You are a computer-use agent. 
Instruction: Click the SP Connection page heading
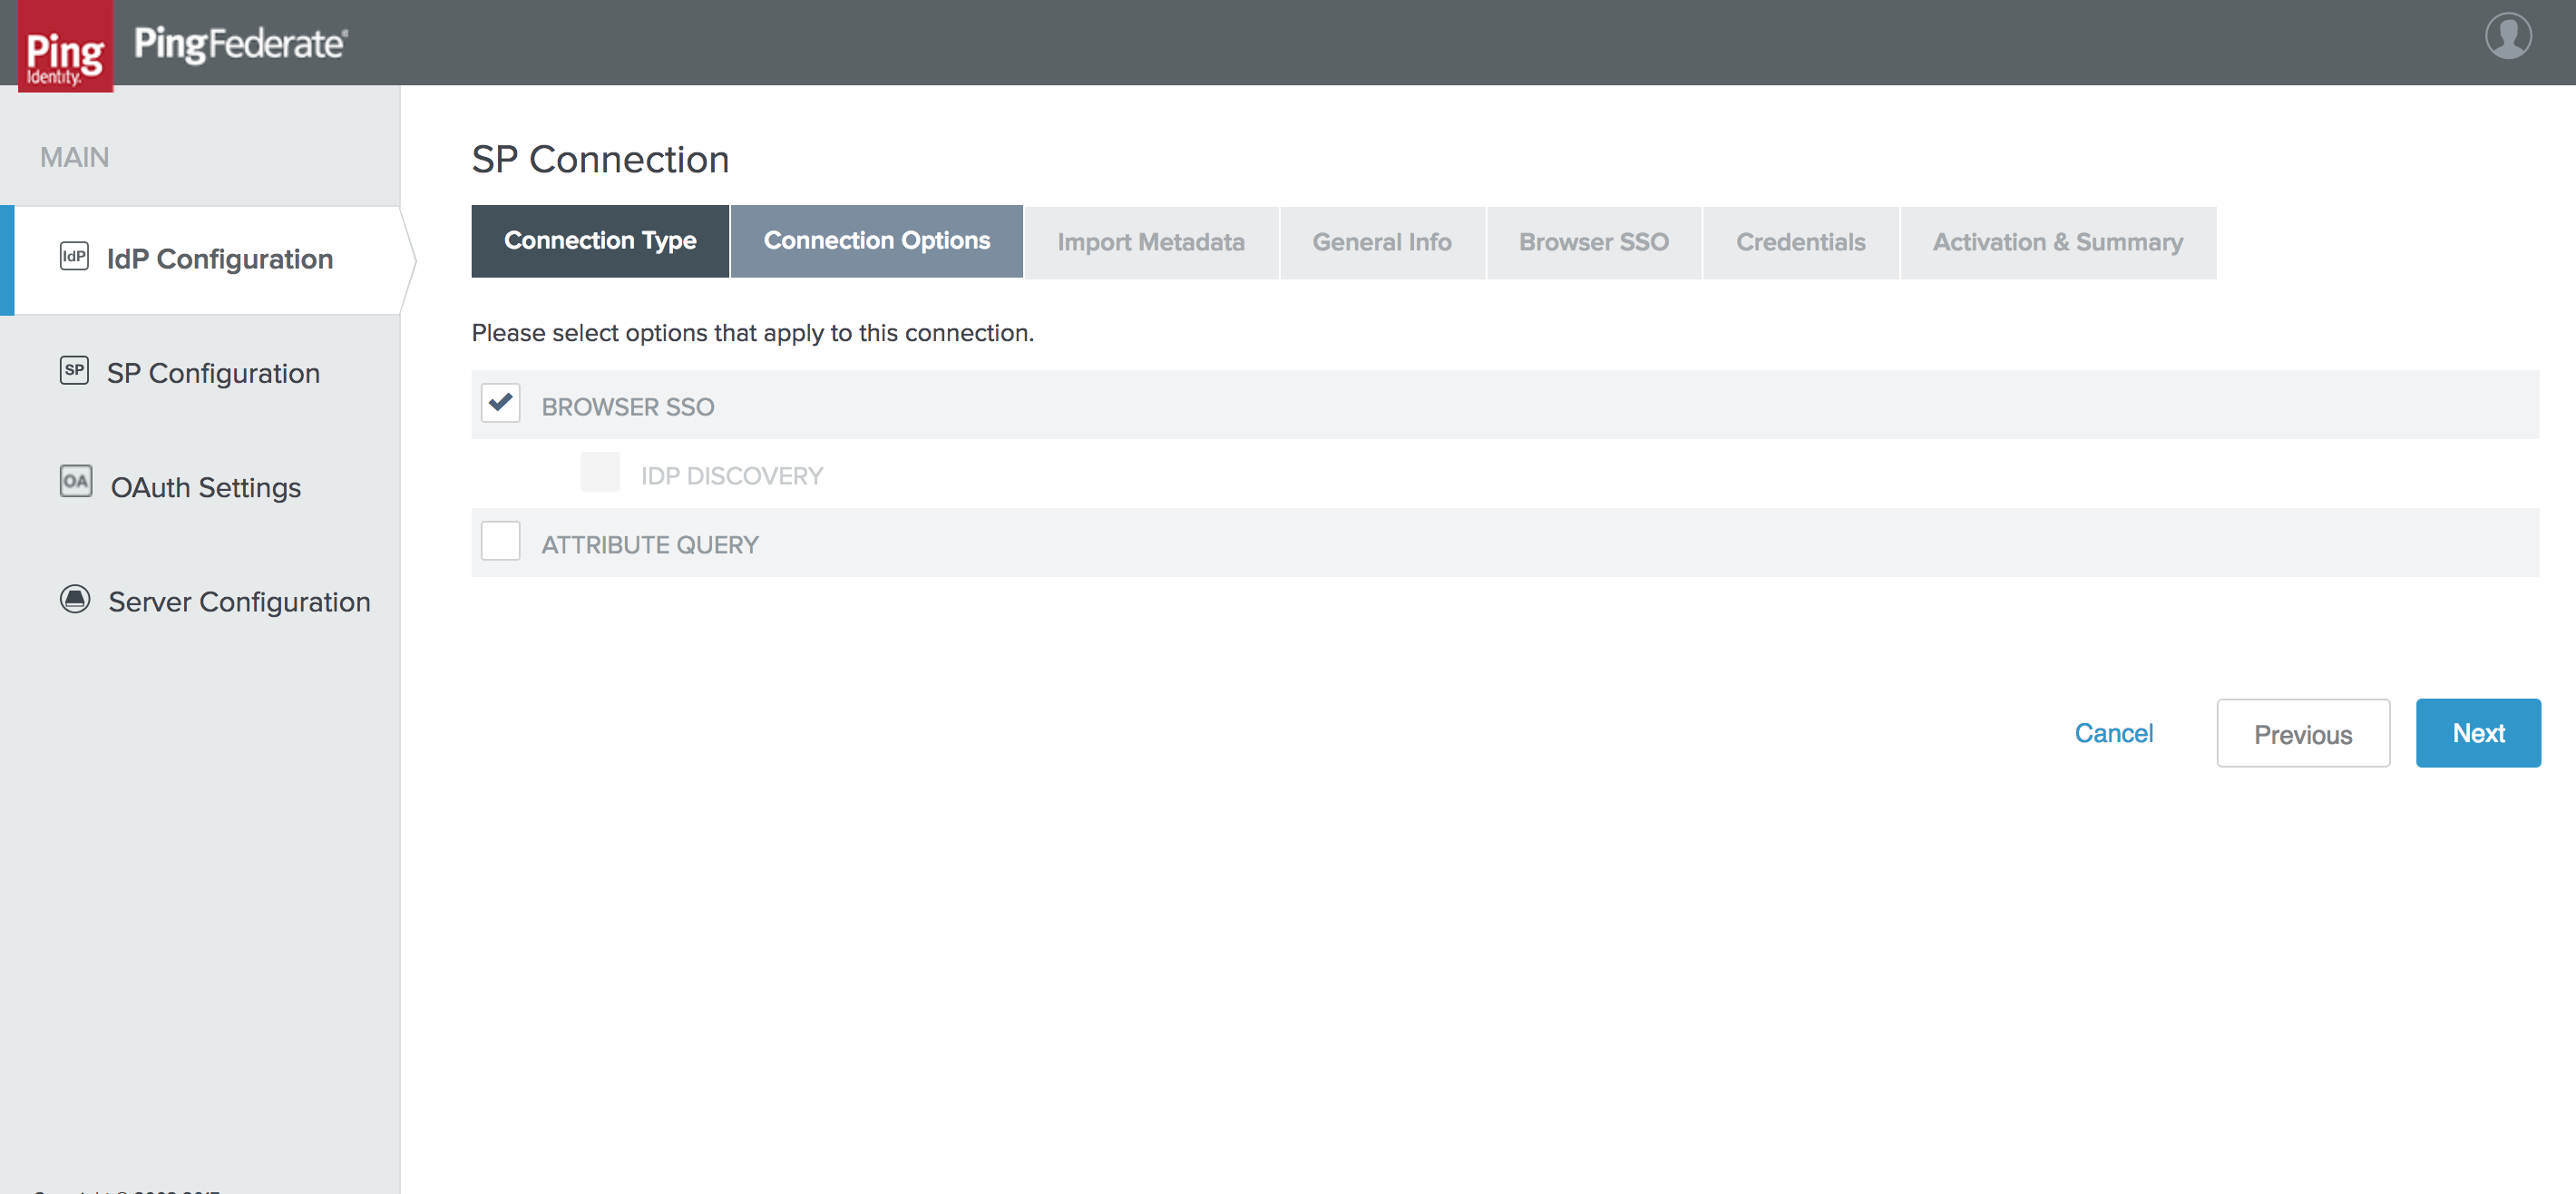pos(600,159)
